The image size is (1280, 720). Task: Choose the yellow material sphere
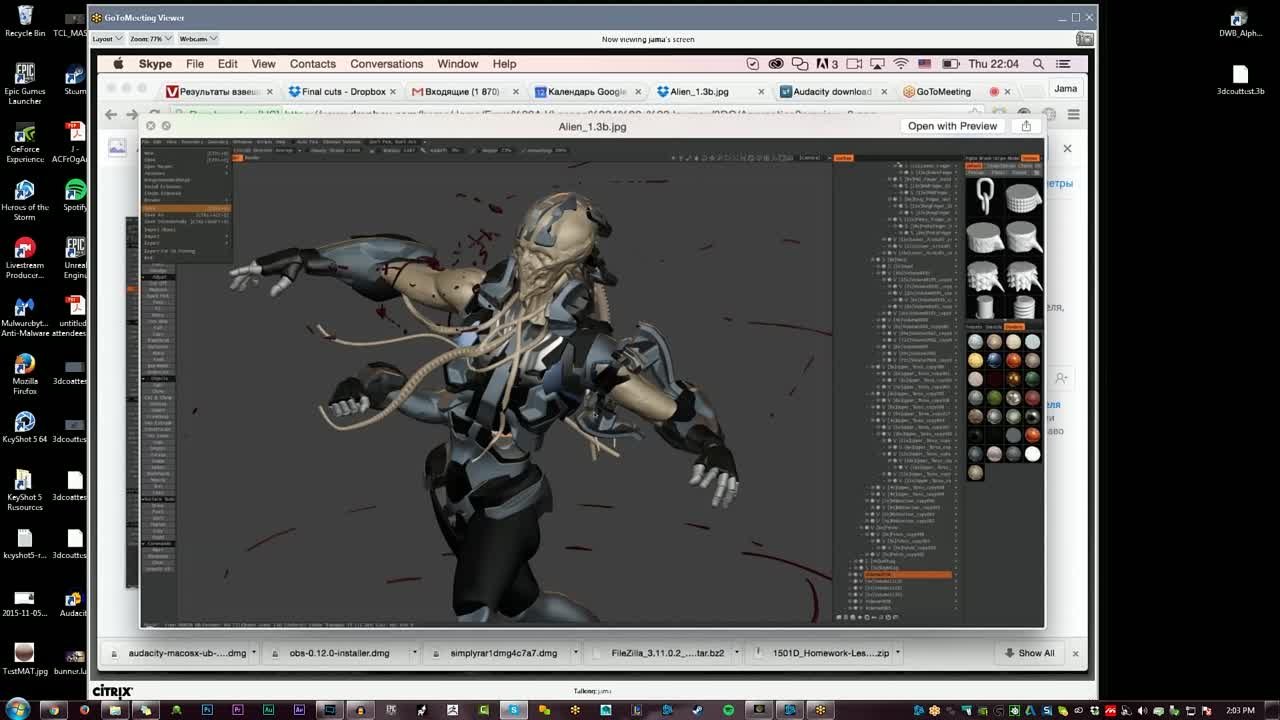975,360
